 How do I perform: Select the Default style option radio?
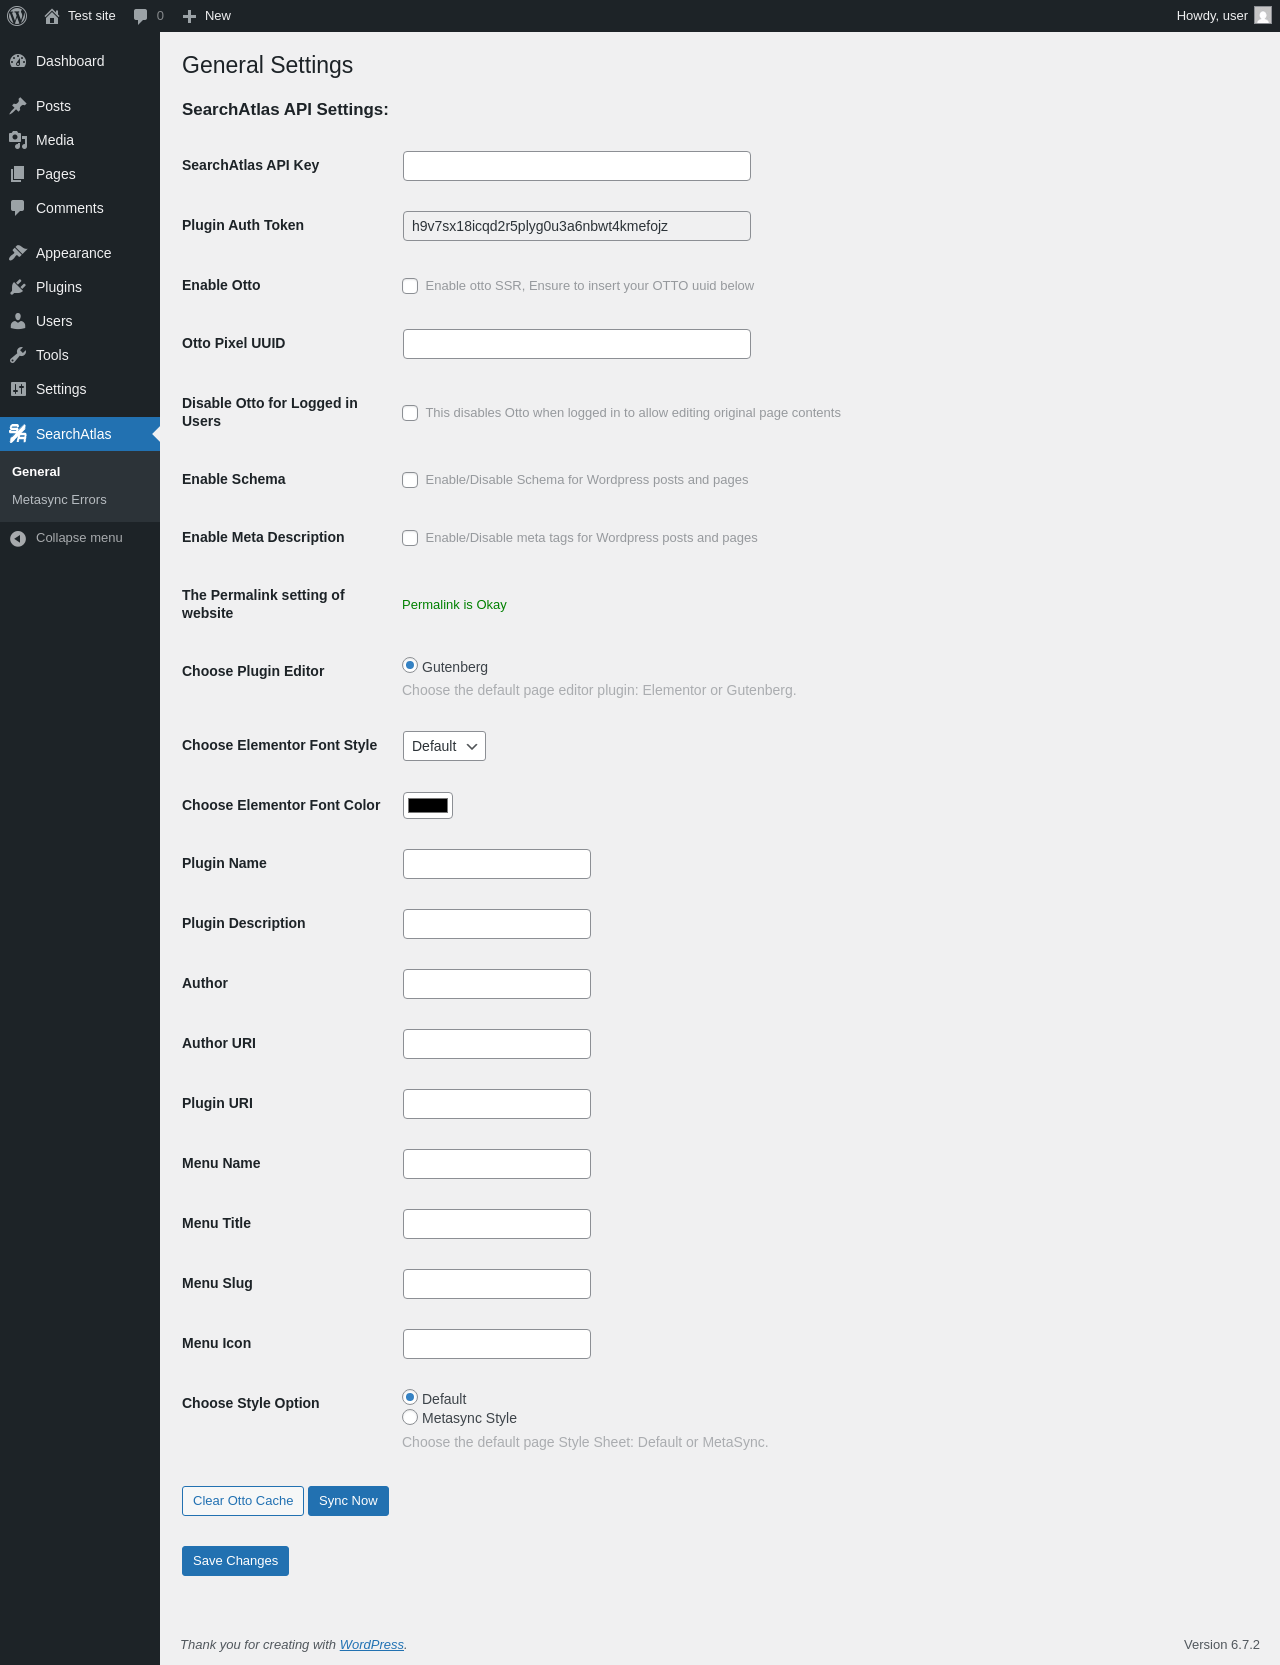click(x=410, y=1397)
